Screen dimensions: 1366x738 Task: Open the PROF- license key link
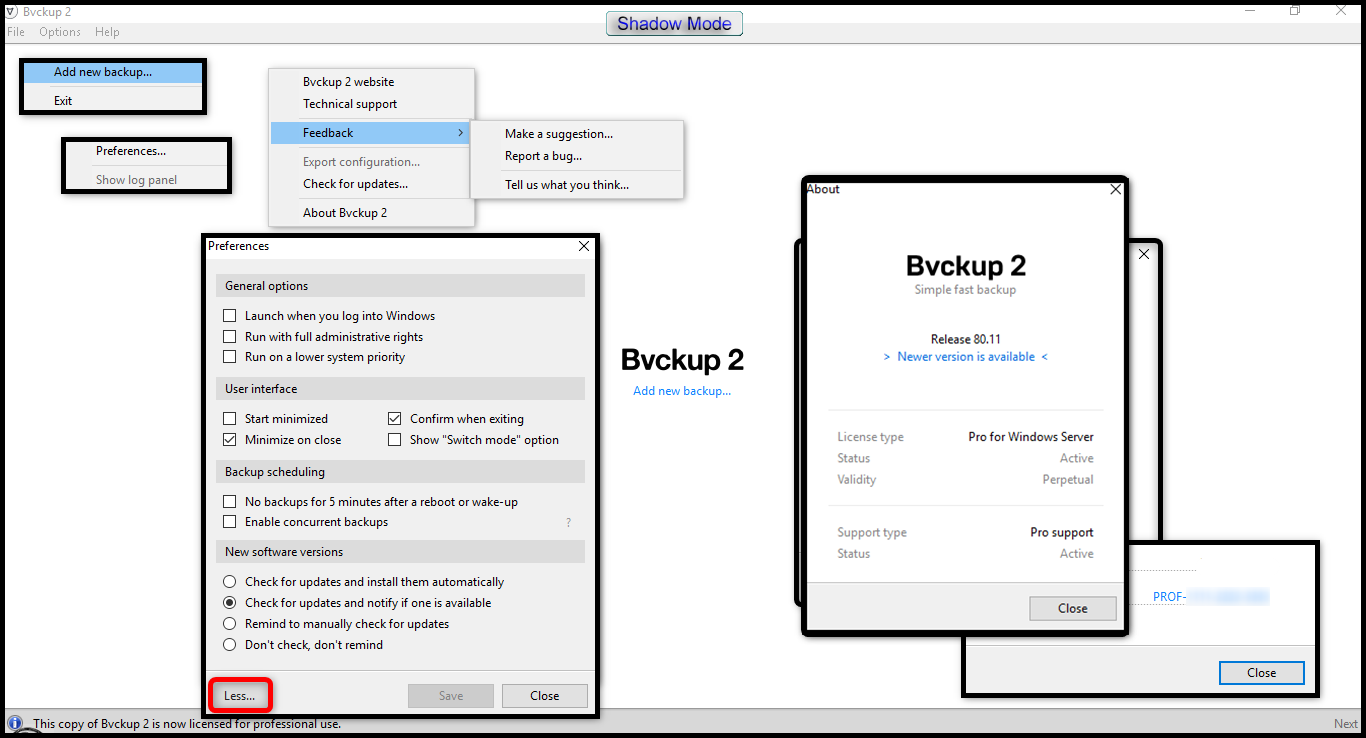click(x=1211, y=597)
